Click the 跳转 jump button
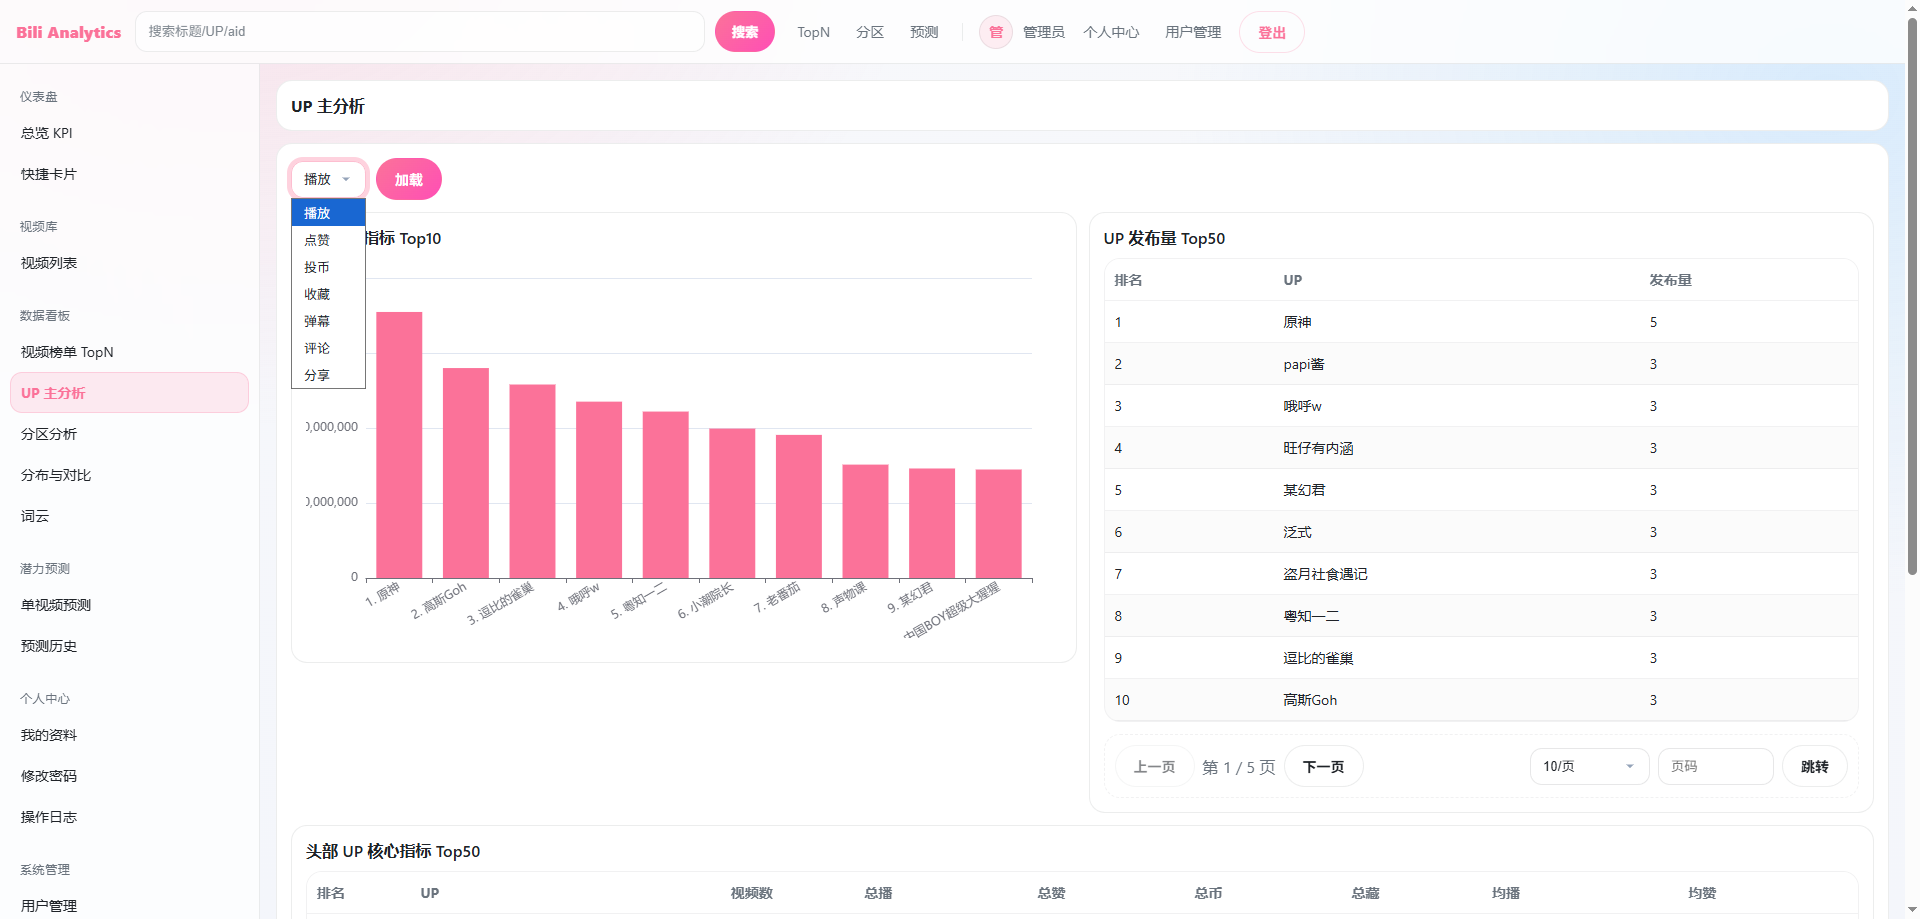 click(x=1814, y=766)
